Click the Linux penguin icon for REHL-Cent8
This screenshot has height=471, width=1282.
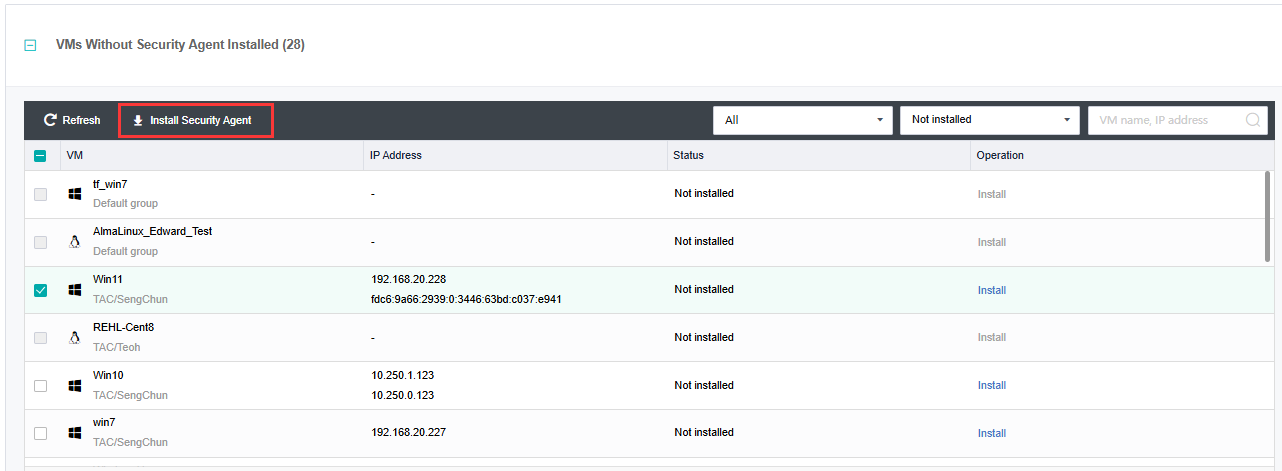(x=74, y=338)
